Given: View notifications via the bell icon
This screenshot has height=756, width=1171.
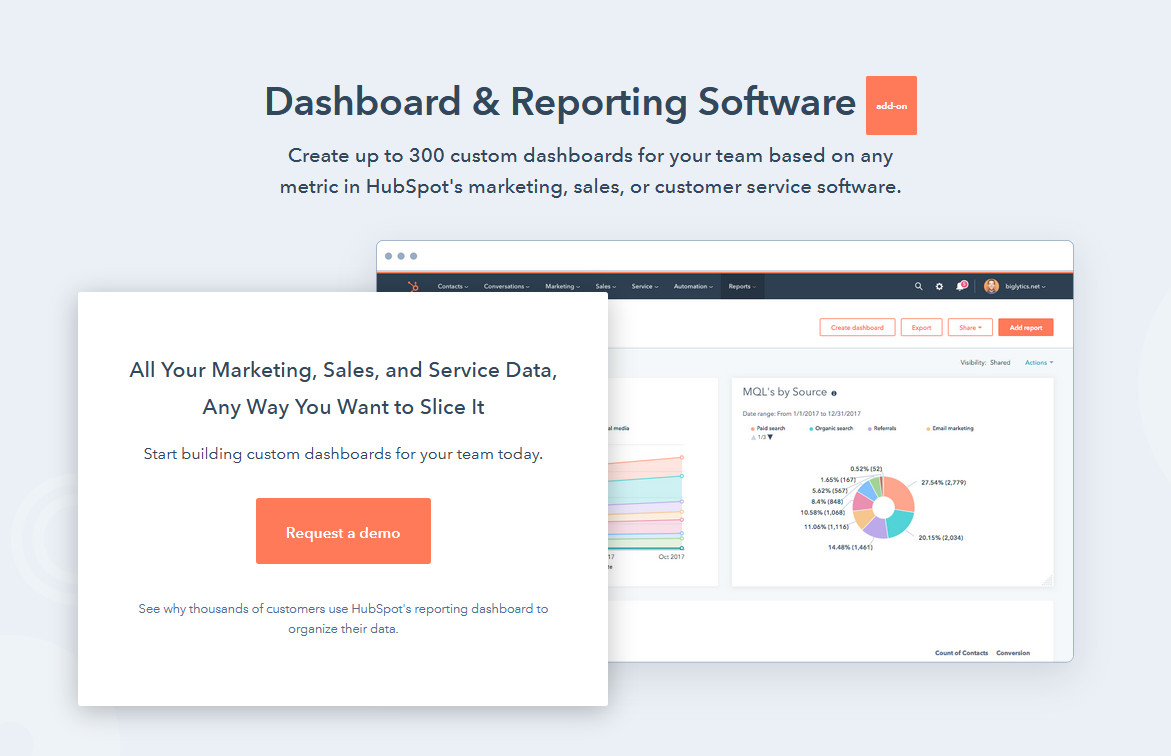Looking at the screenshot, I should pos(961,286).
